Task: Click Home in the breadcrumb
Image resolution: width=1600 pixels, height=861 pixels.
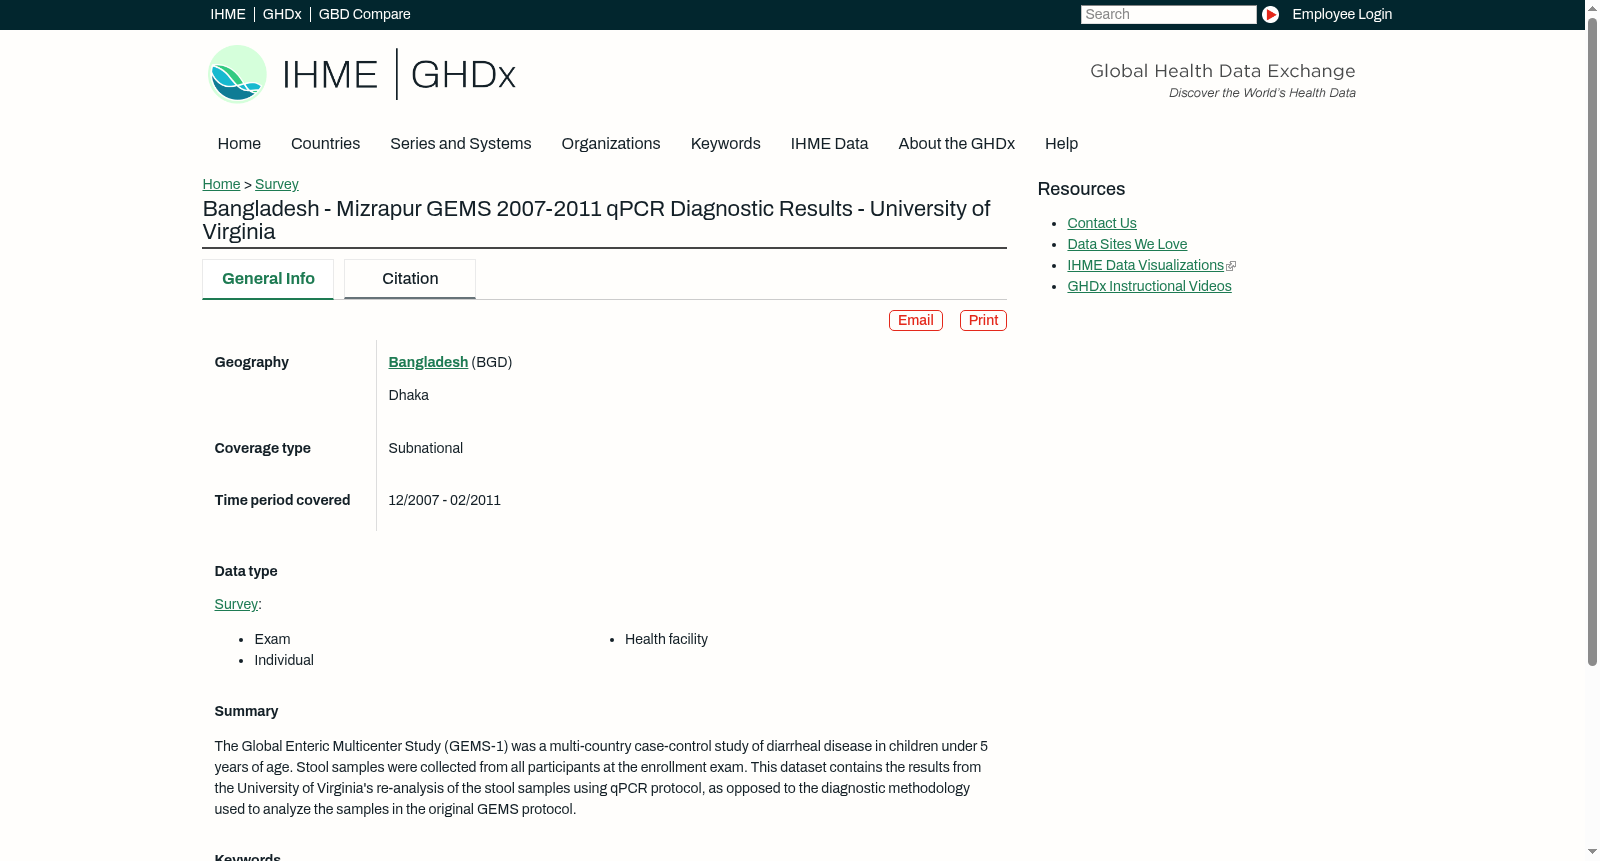Action: click(221, 184)
